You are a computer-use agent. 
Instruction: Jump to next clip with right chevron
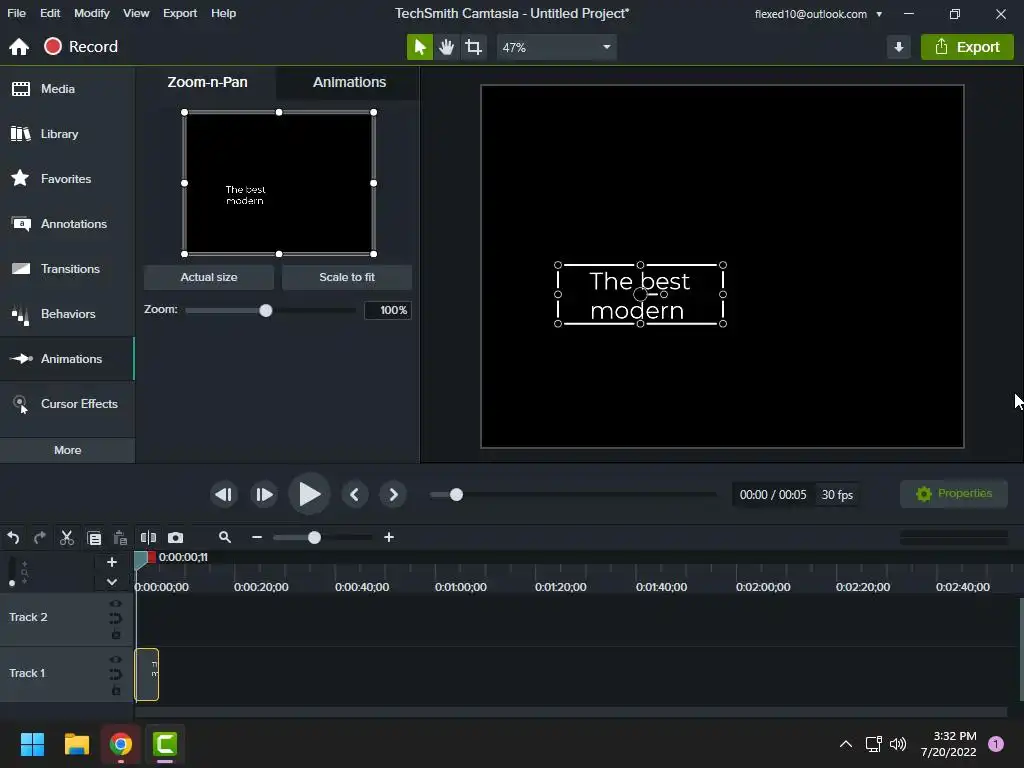tap(393, 494)
